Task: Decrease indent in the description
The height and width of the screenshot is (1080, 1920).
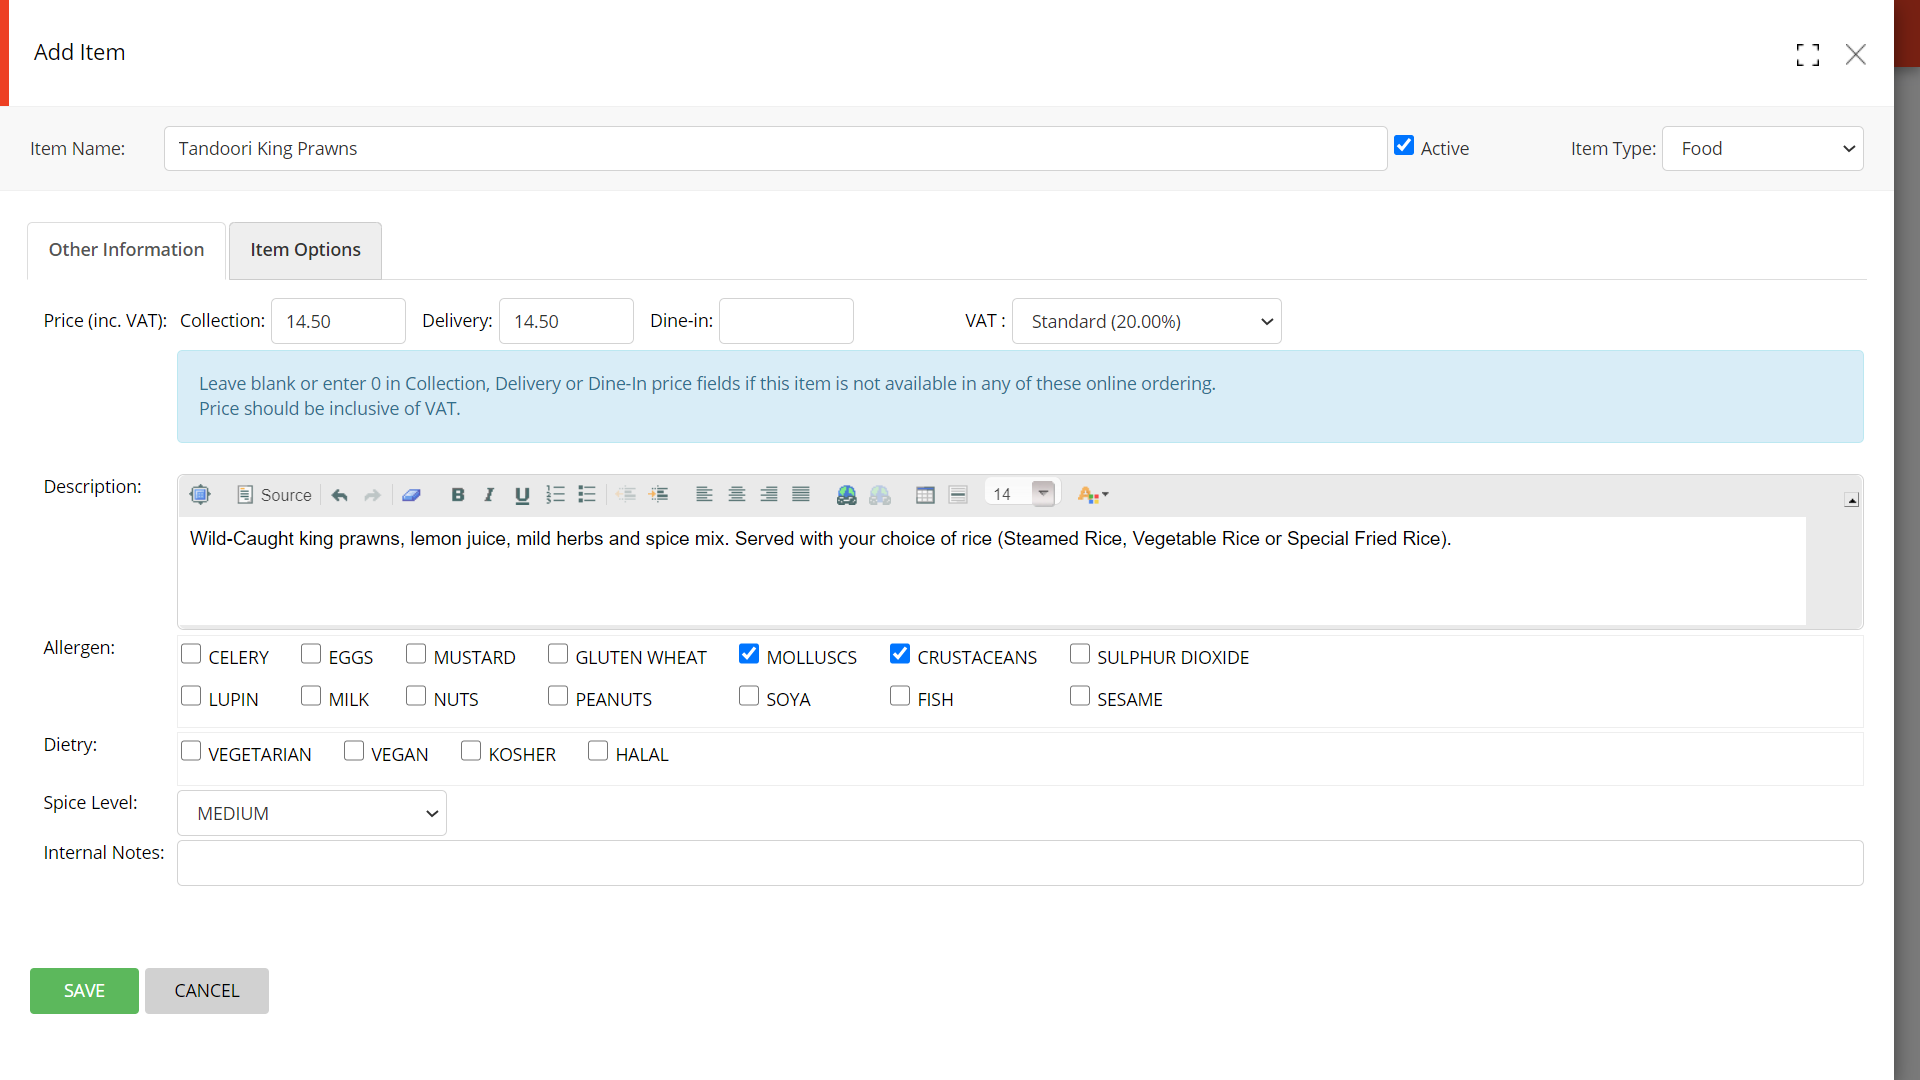Action: (x=626, y=494)
